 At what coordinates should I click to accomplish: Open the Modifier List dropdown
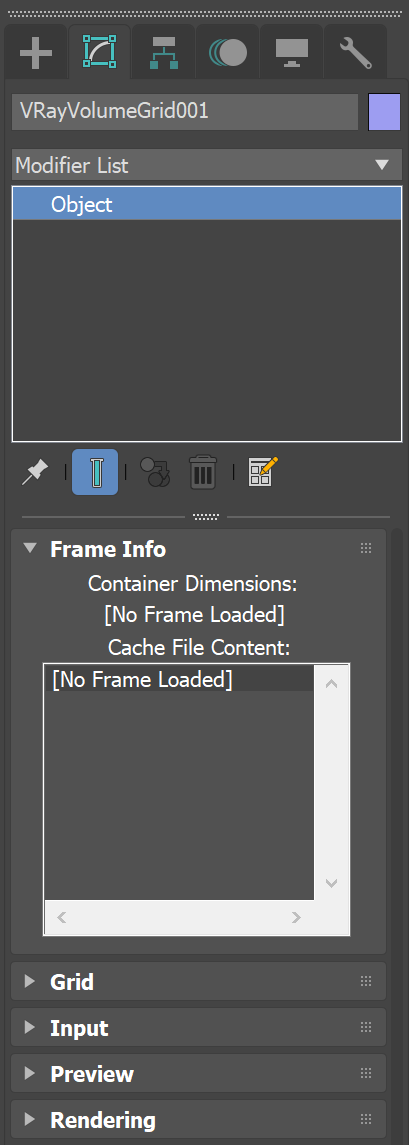coord(207,165)
